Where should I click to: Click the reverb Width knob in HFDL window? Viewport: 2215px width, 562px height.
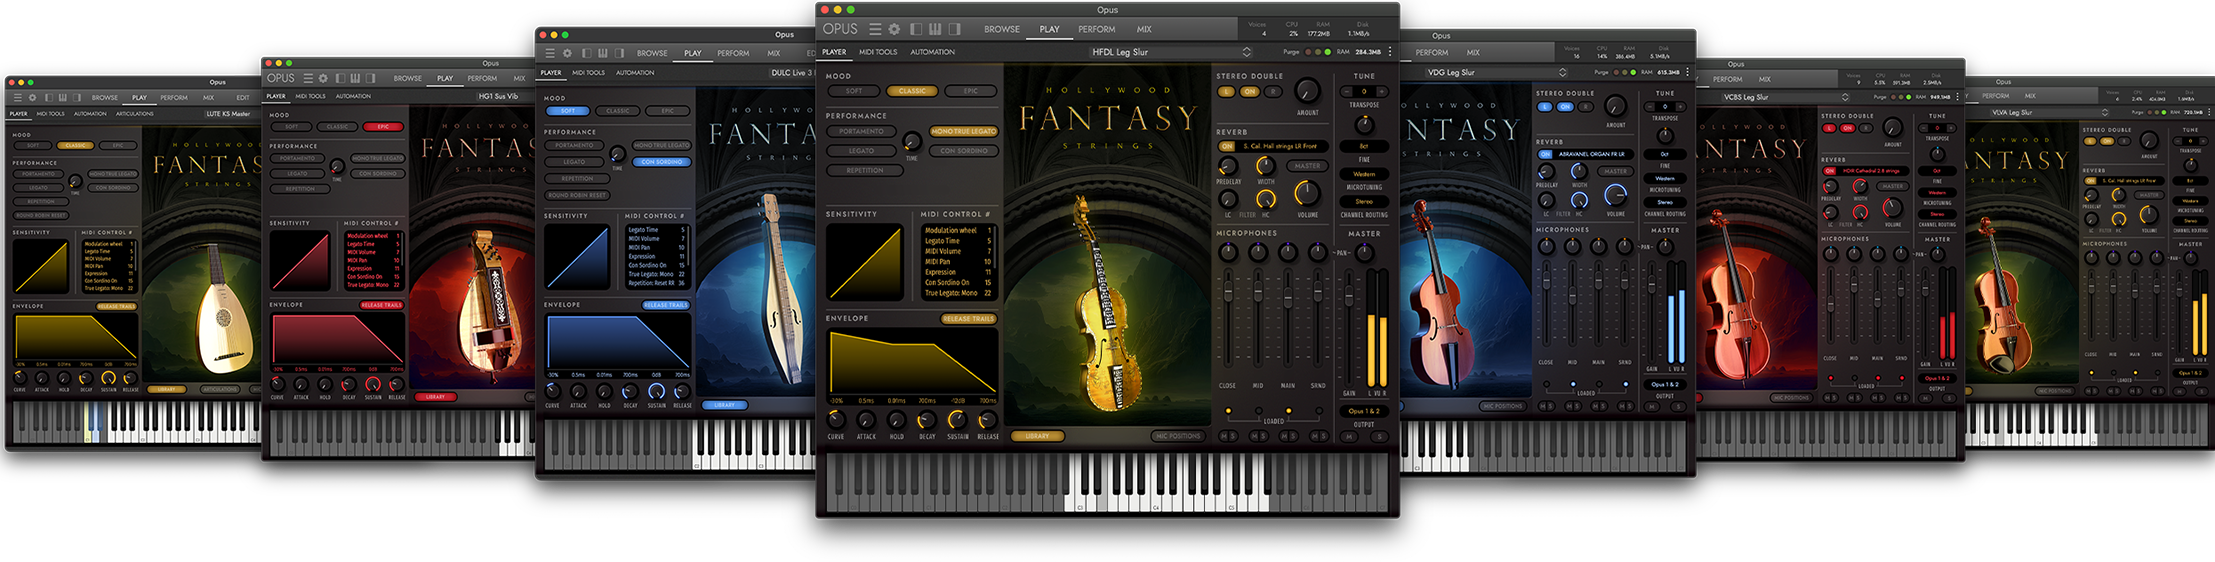(x=1265, y=166)
